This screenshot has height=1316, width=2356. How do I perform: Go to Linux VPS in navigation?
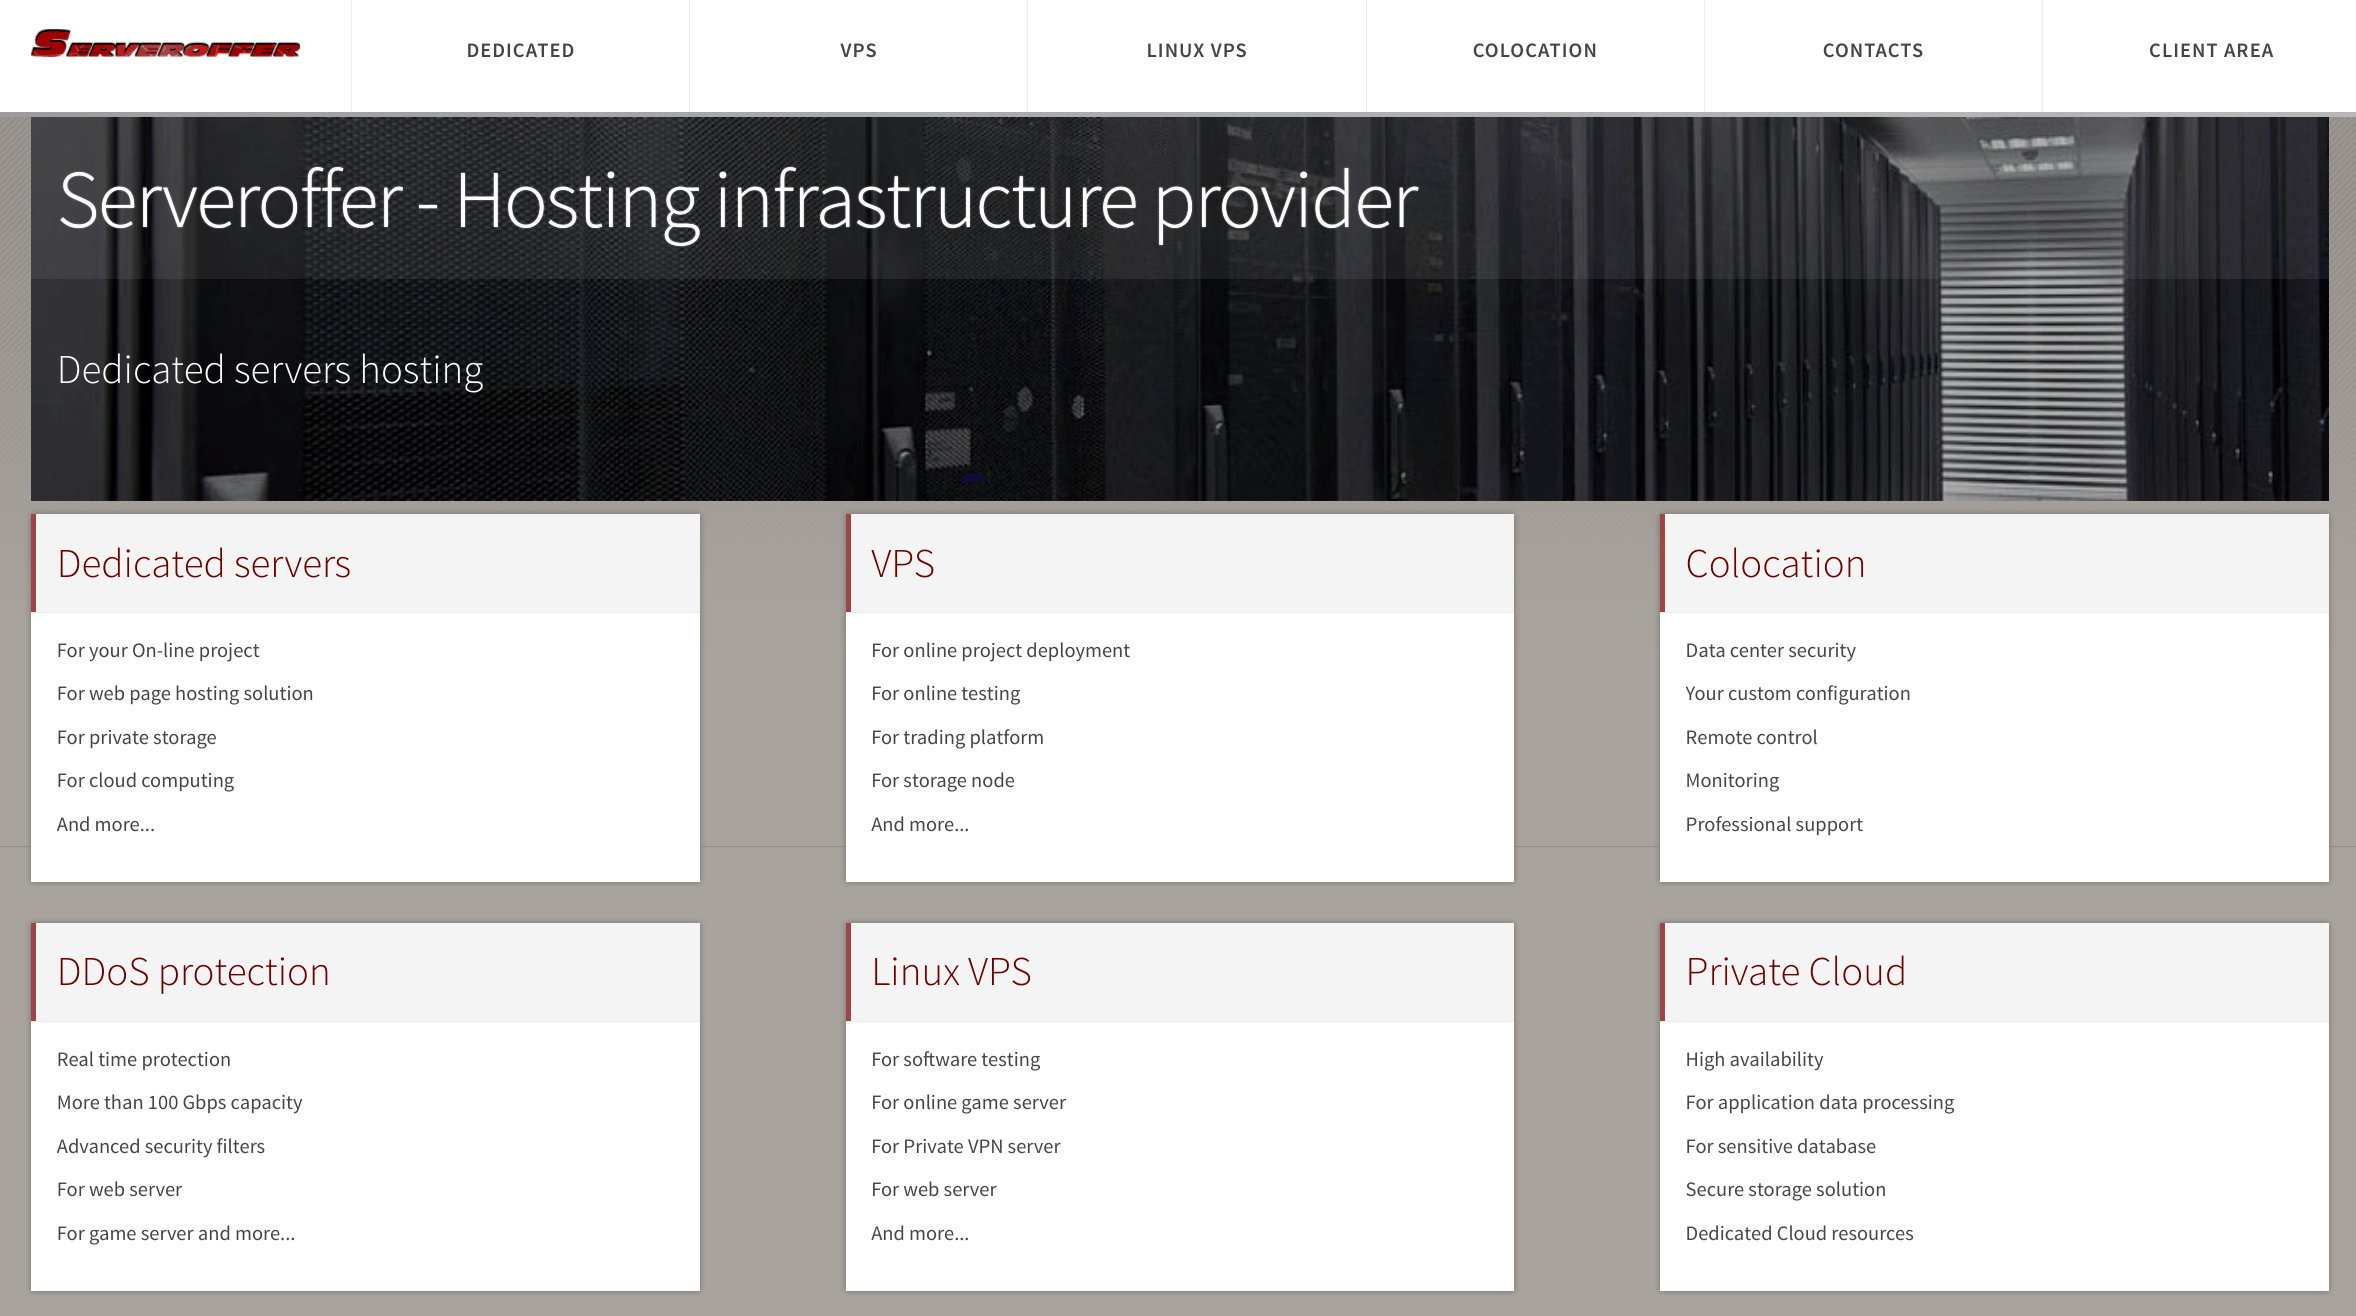coord(1196,51)
